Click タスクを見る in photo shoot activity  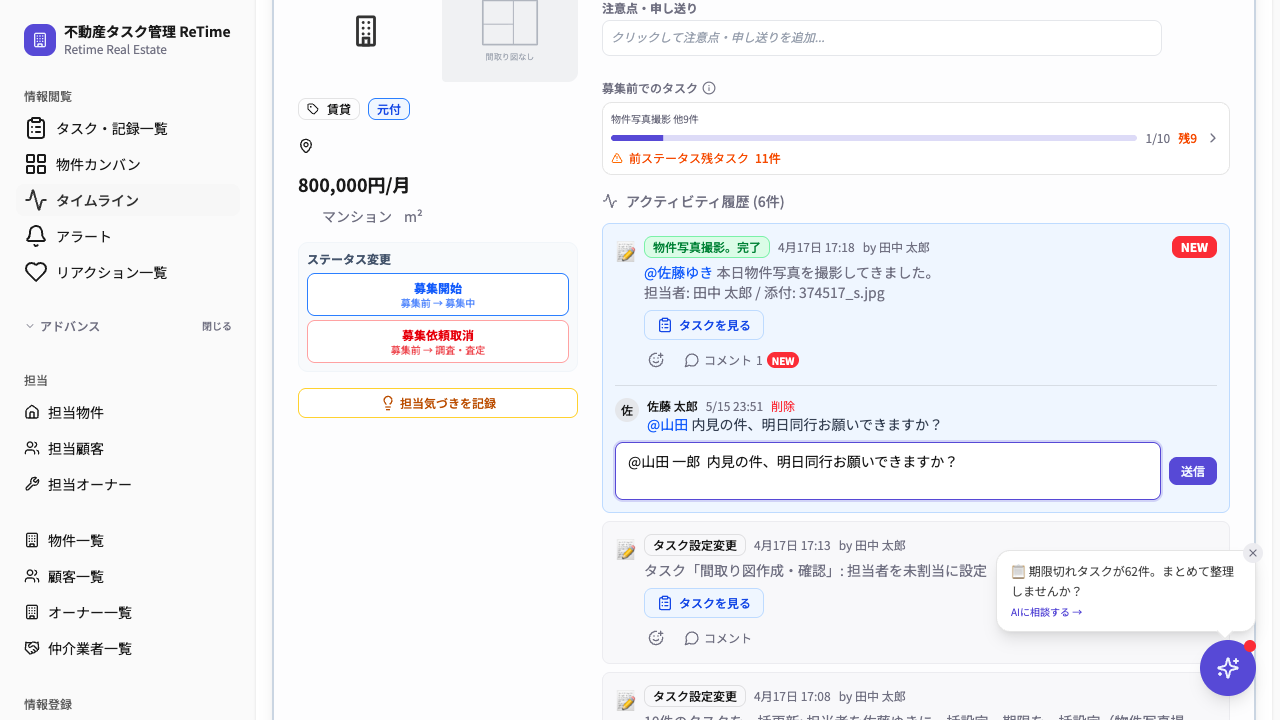(704, 325)
